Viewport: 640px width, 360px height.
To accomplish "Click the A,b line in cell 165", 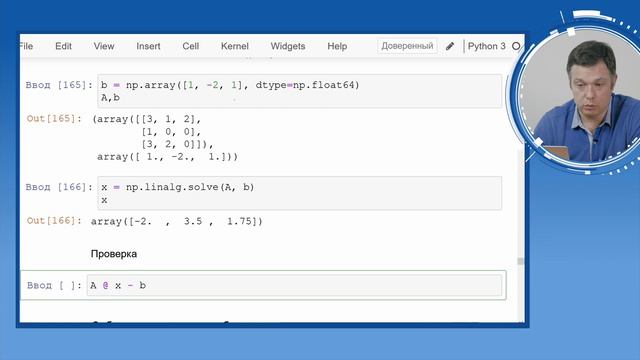I will click(x=111, y=98).
